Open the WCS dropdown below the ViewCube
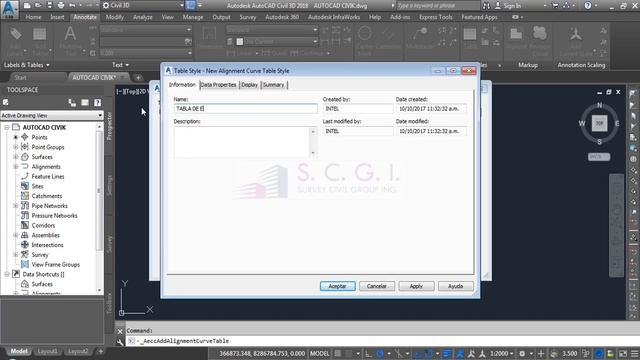 click(599, 157)
